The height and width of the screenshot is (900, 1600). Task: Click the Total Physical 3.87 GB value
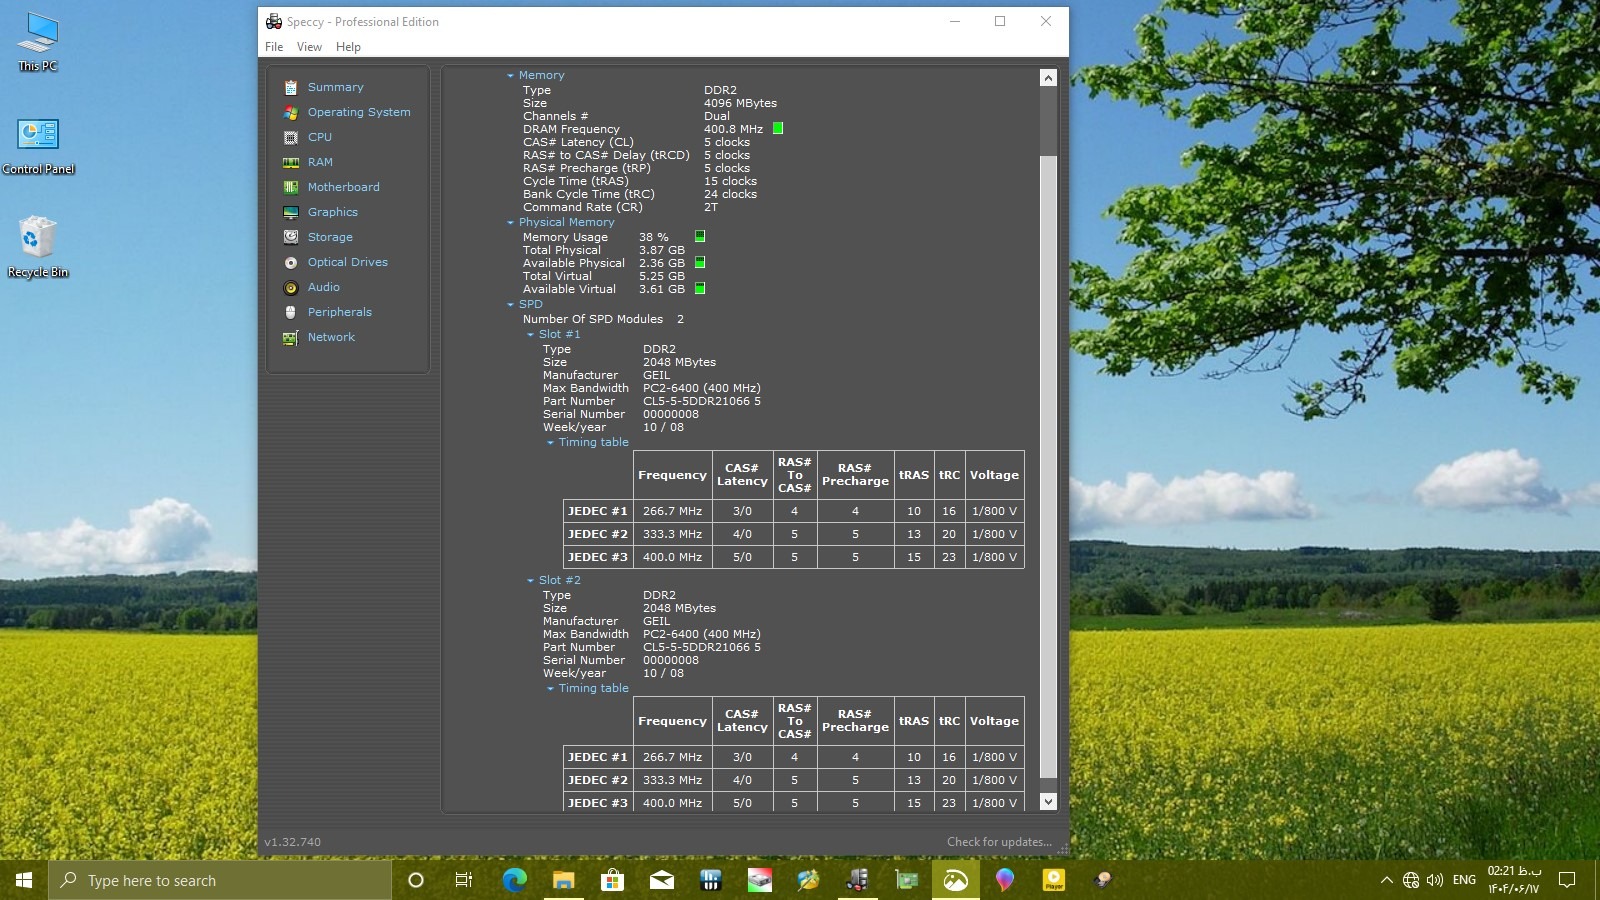pyautogui.click(x=662, y=250)
